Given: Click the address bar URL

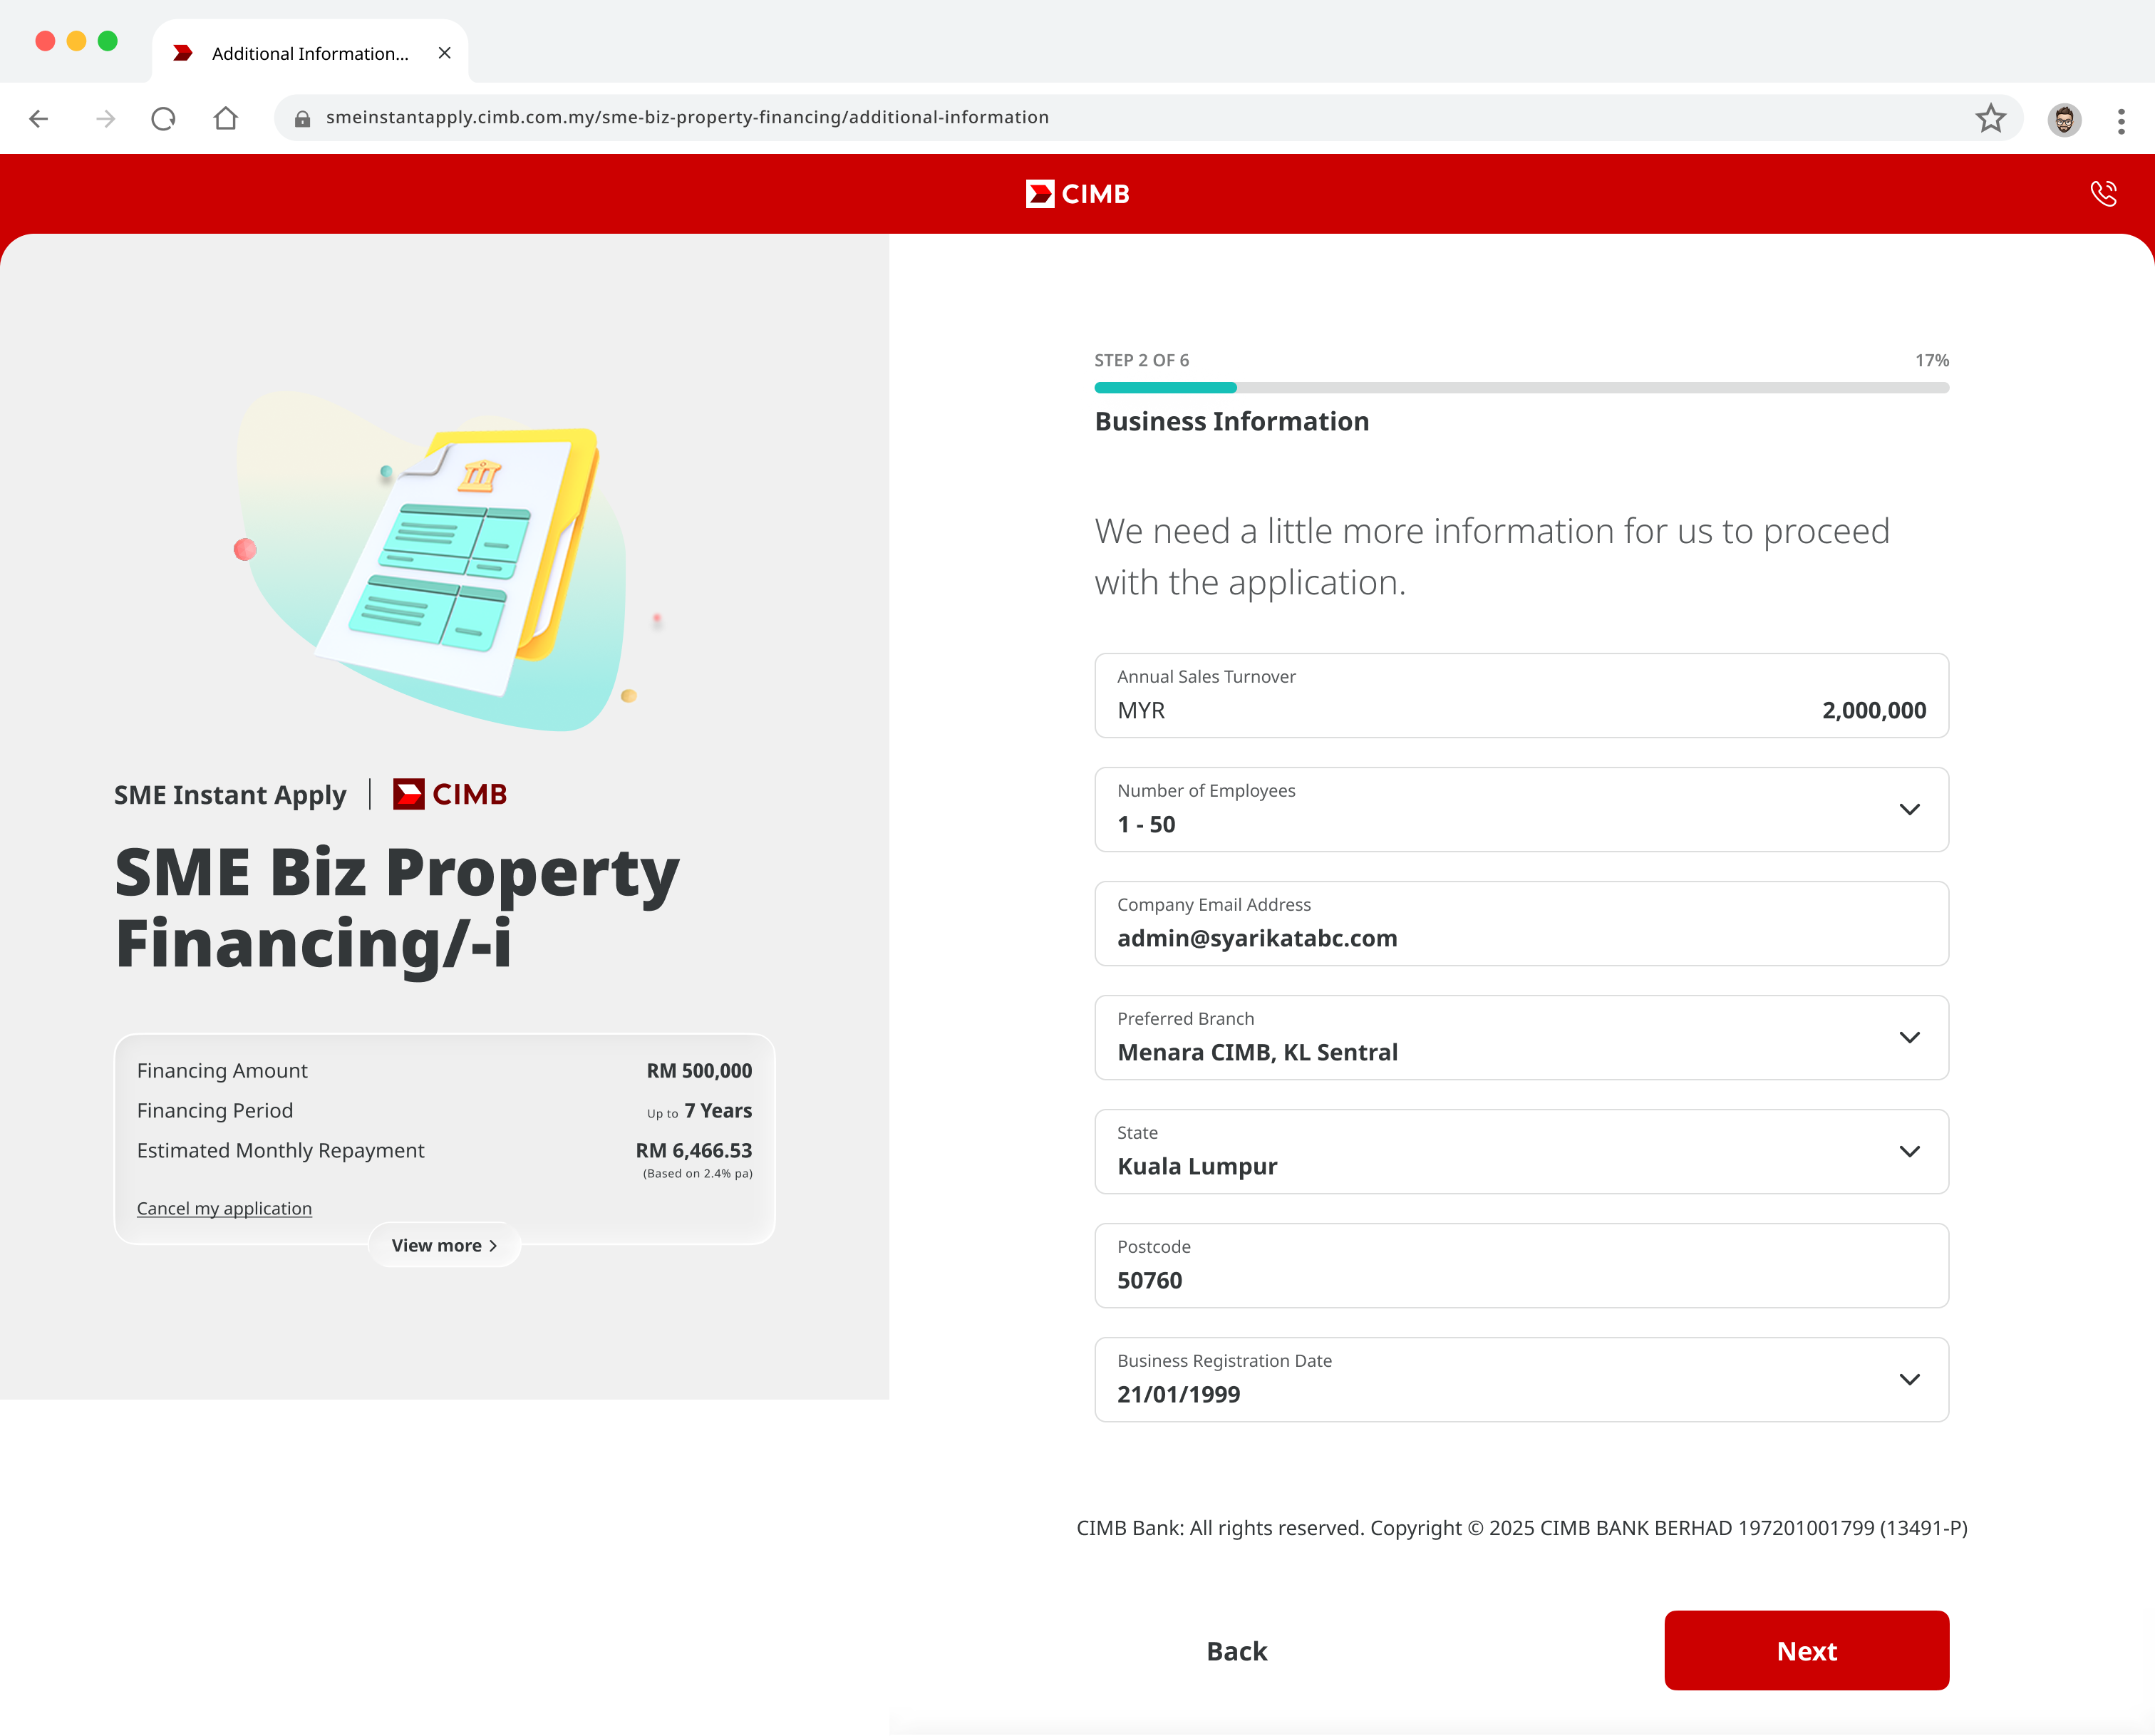Looking at the screenshot, I should [x=687, y=117].
